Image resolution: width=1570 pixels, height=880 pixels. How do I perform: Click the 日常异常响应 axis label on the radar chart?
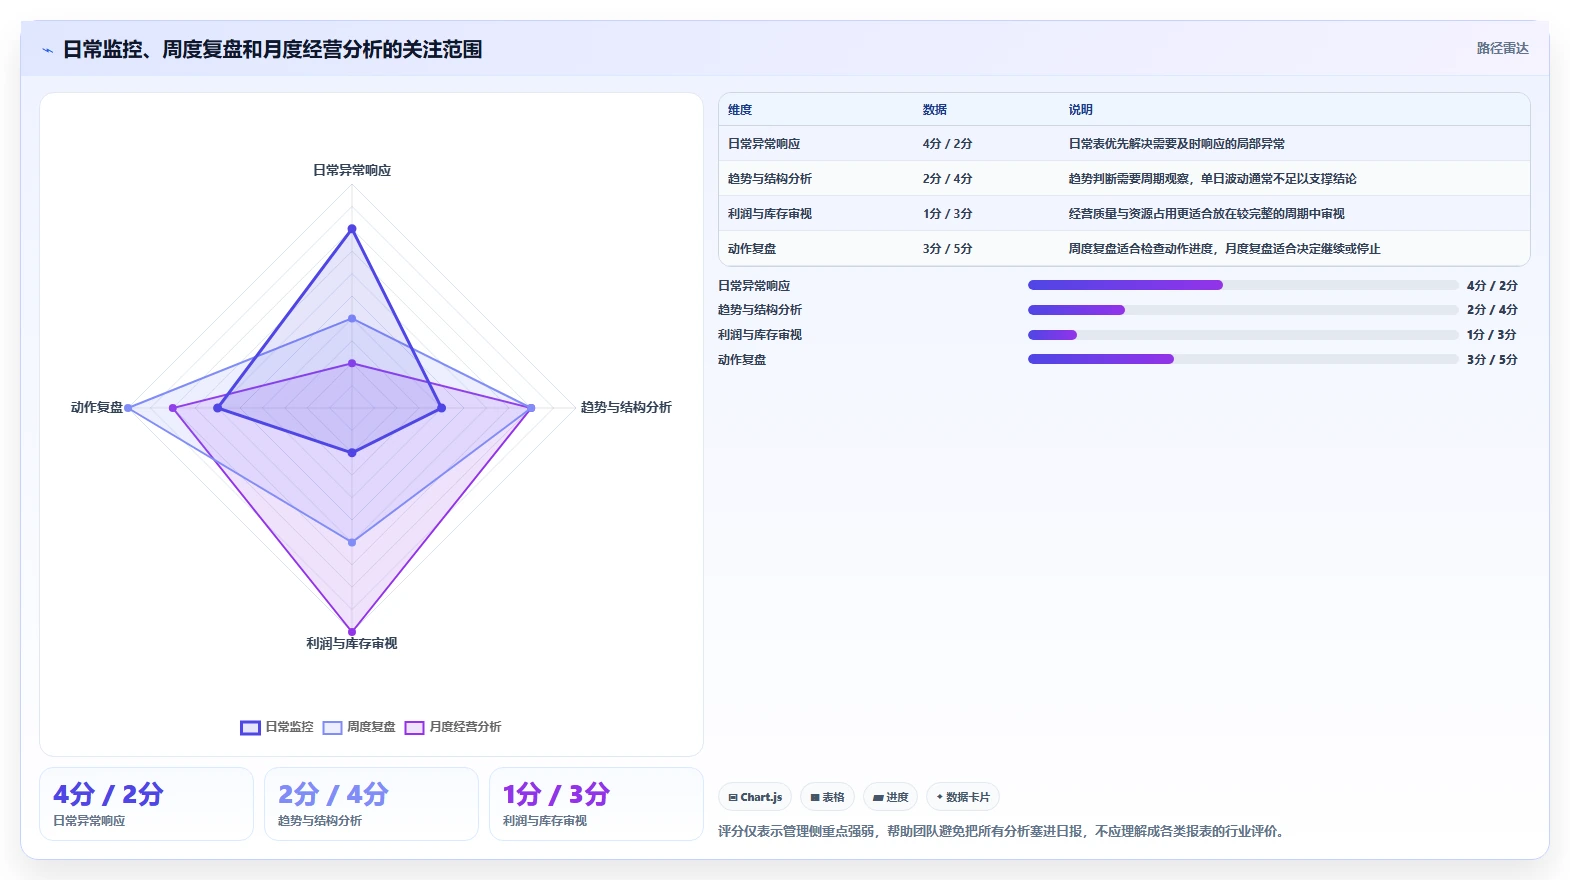point(352,171)
